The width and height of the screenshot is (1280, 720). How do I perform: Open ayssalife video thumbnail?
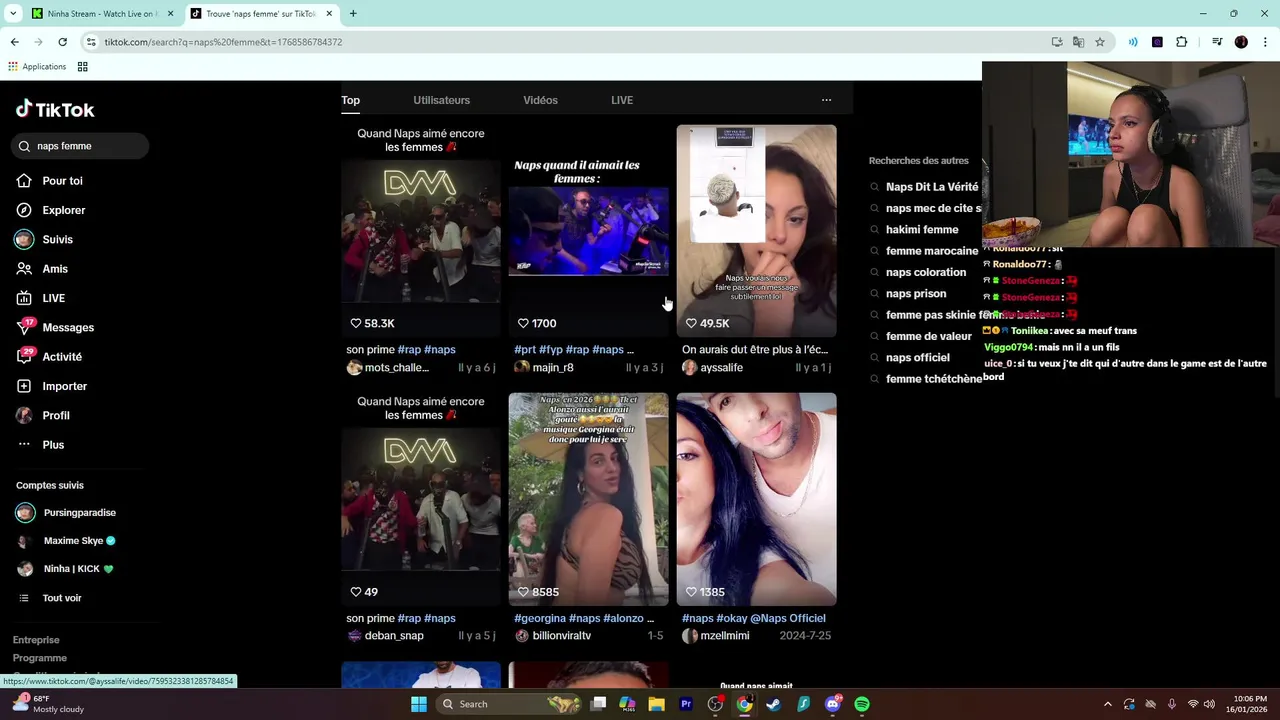click(757, 231)
